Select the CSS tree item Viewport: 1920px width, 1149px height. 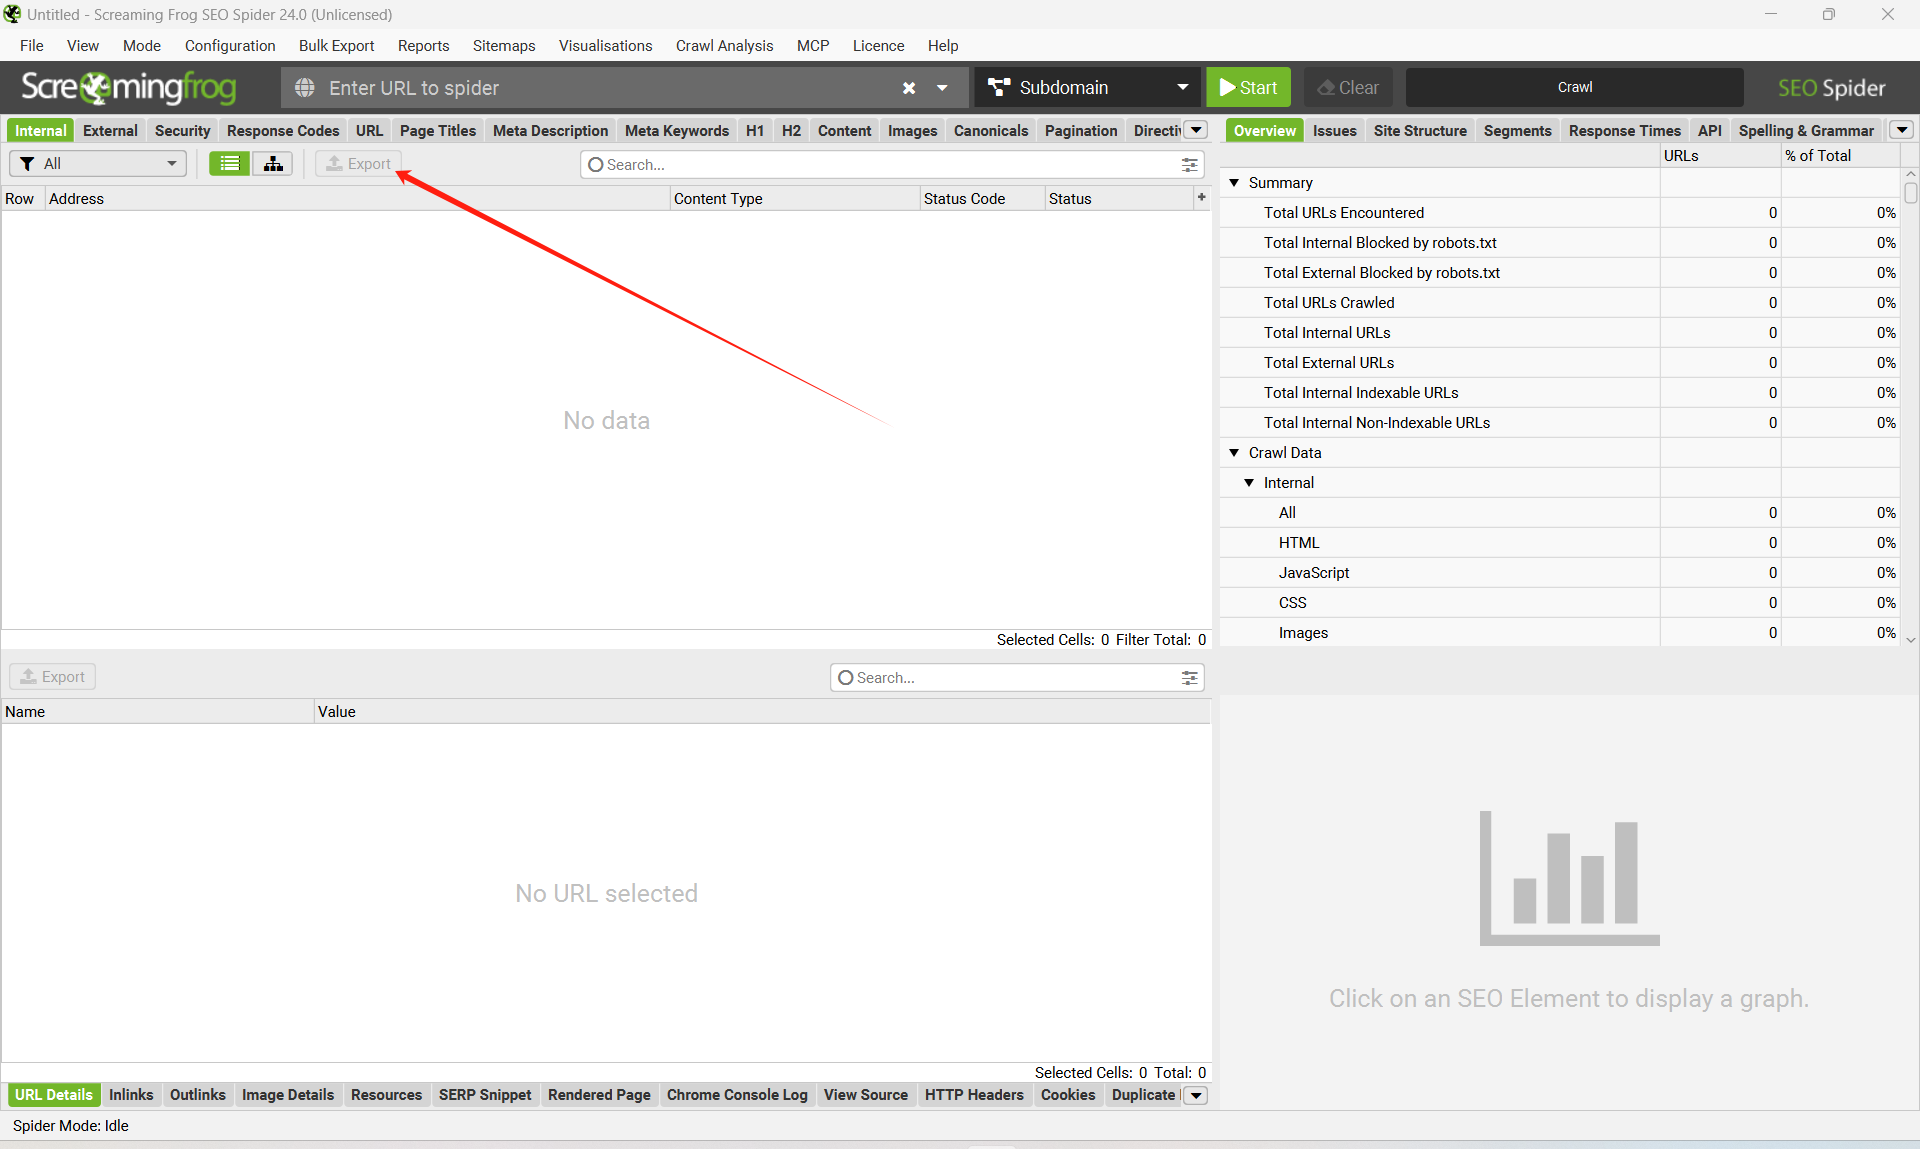point(1292,603)
